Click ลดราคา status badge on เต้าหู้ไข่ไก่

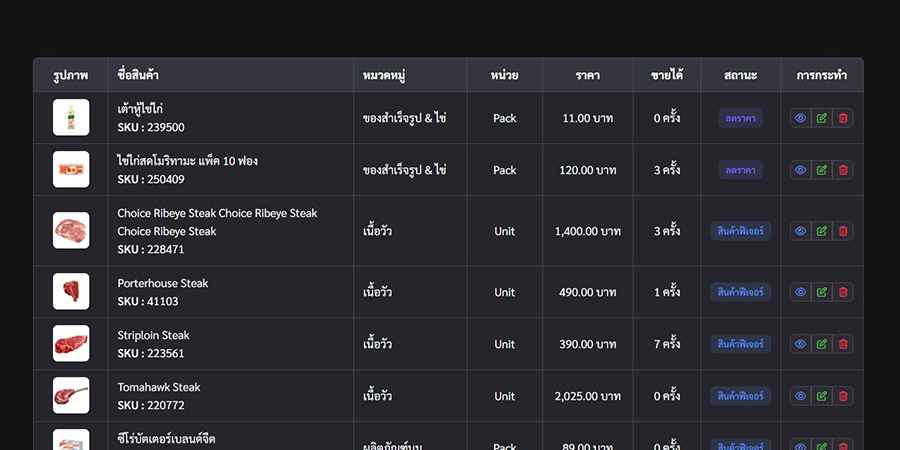click(x=740, y=118)
